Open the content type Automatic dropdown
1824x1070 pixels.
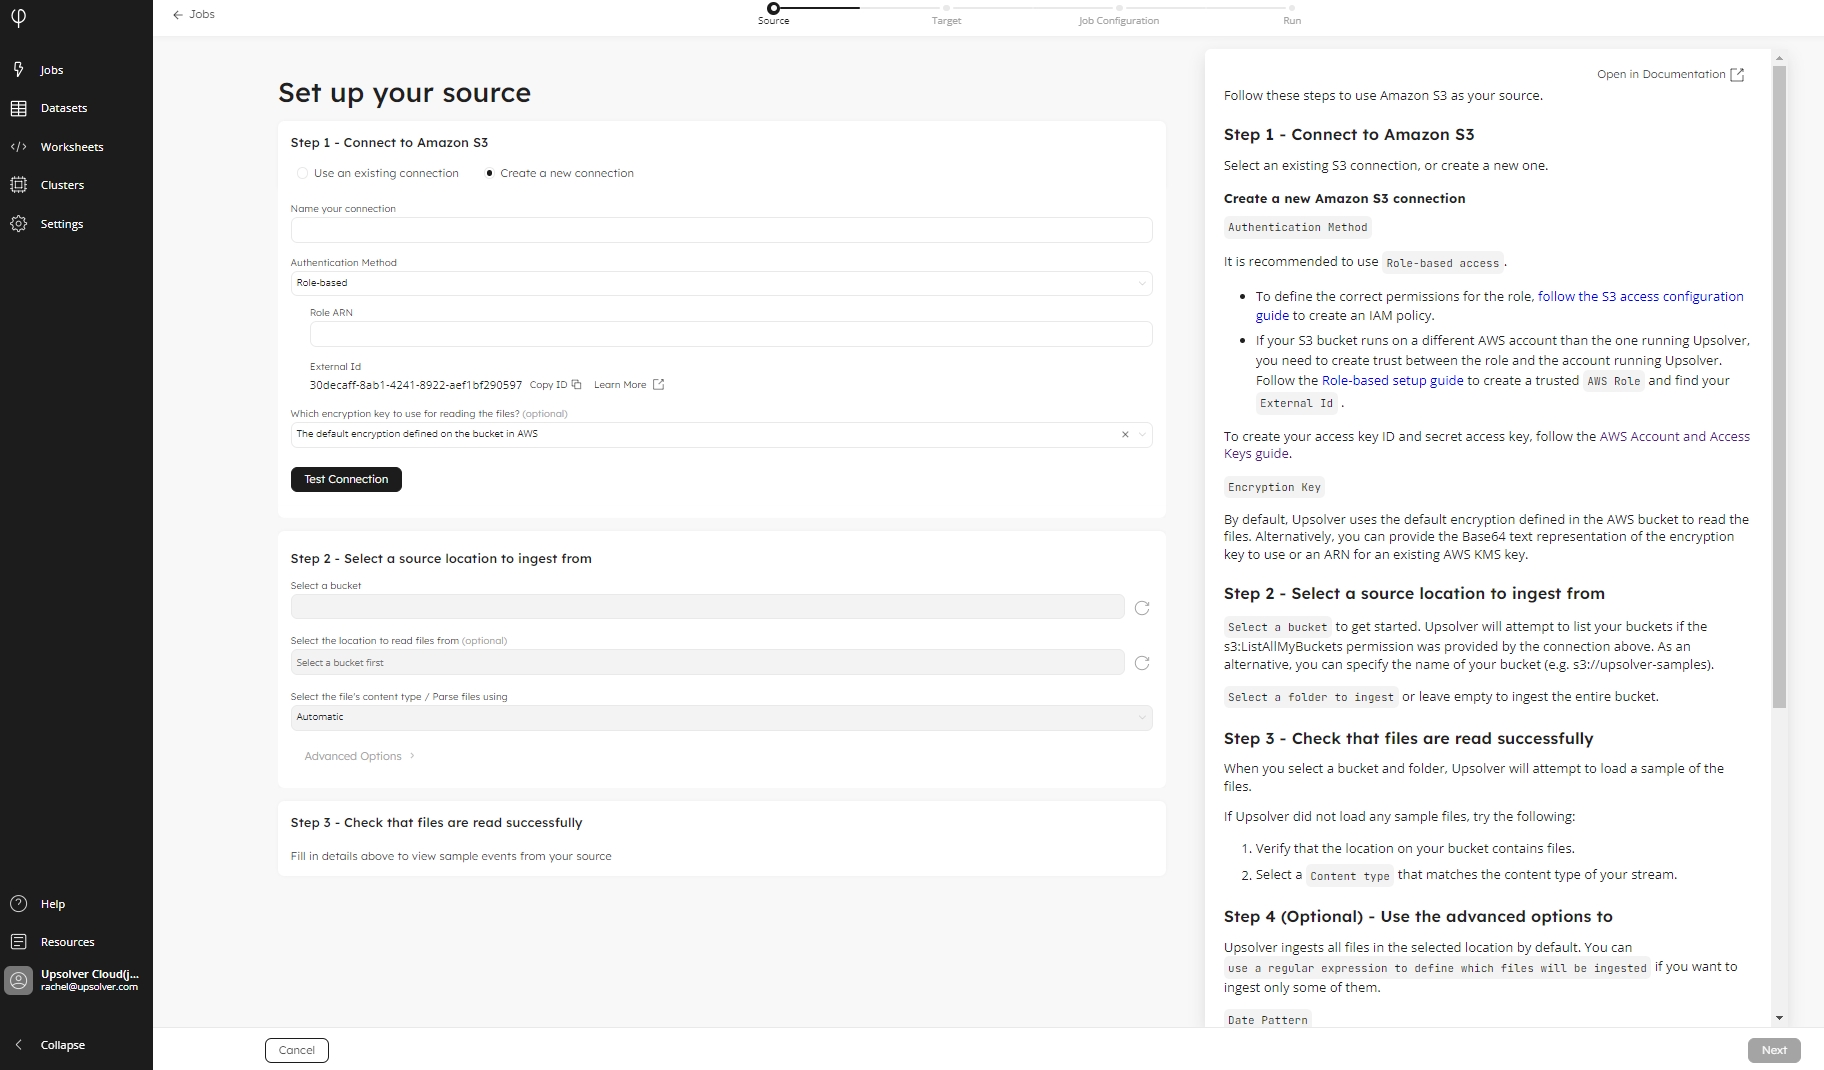pos(721,718)
